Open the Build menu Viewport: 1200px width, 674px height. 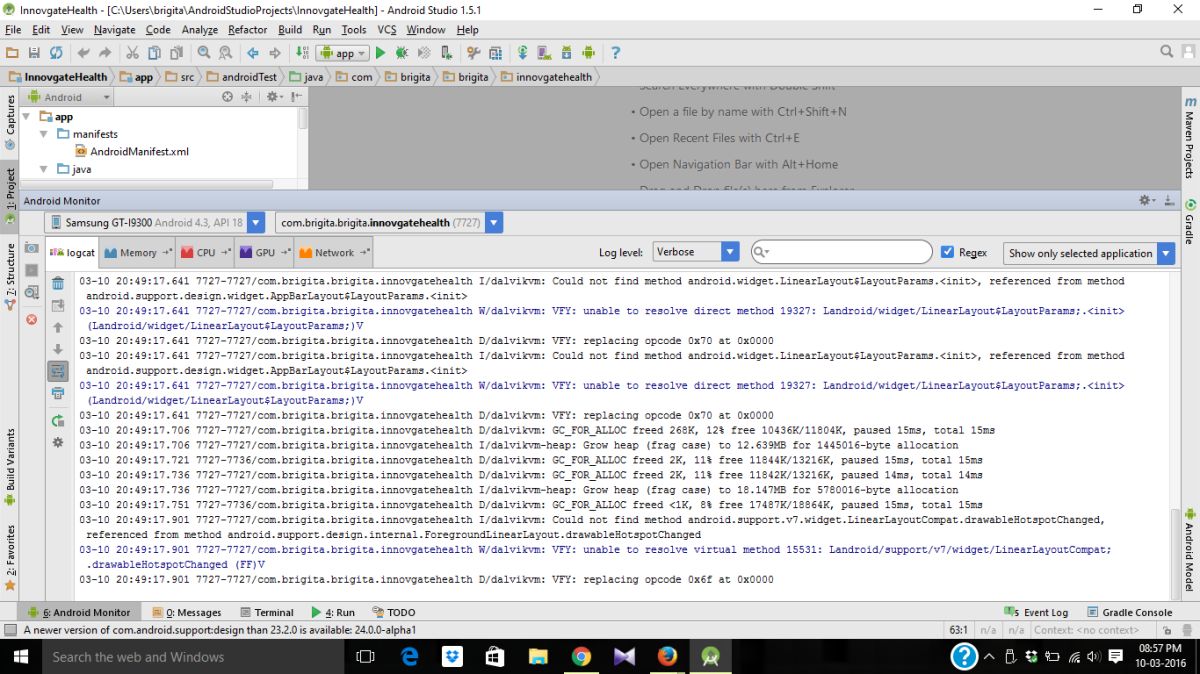click(x=290, y=30)
